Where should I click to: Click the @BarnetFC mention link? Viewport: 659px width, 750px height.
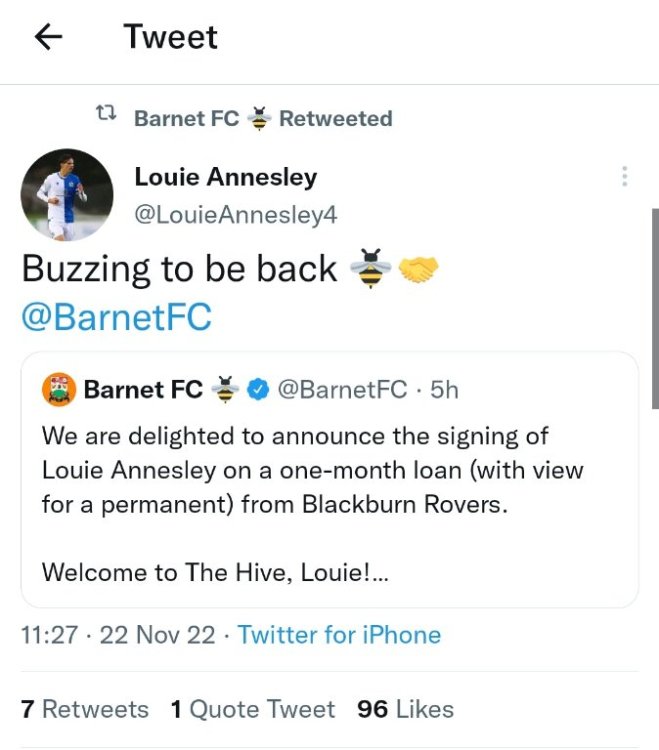click(x=116, y=317)
